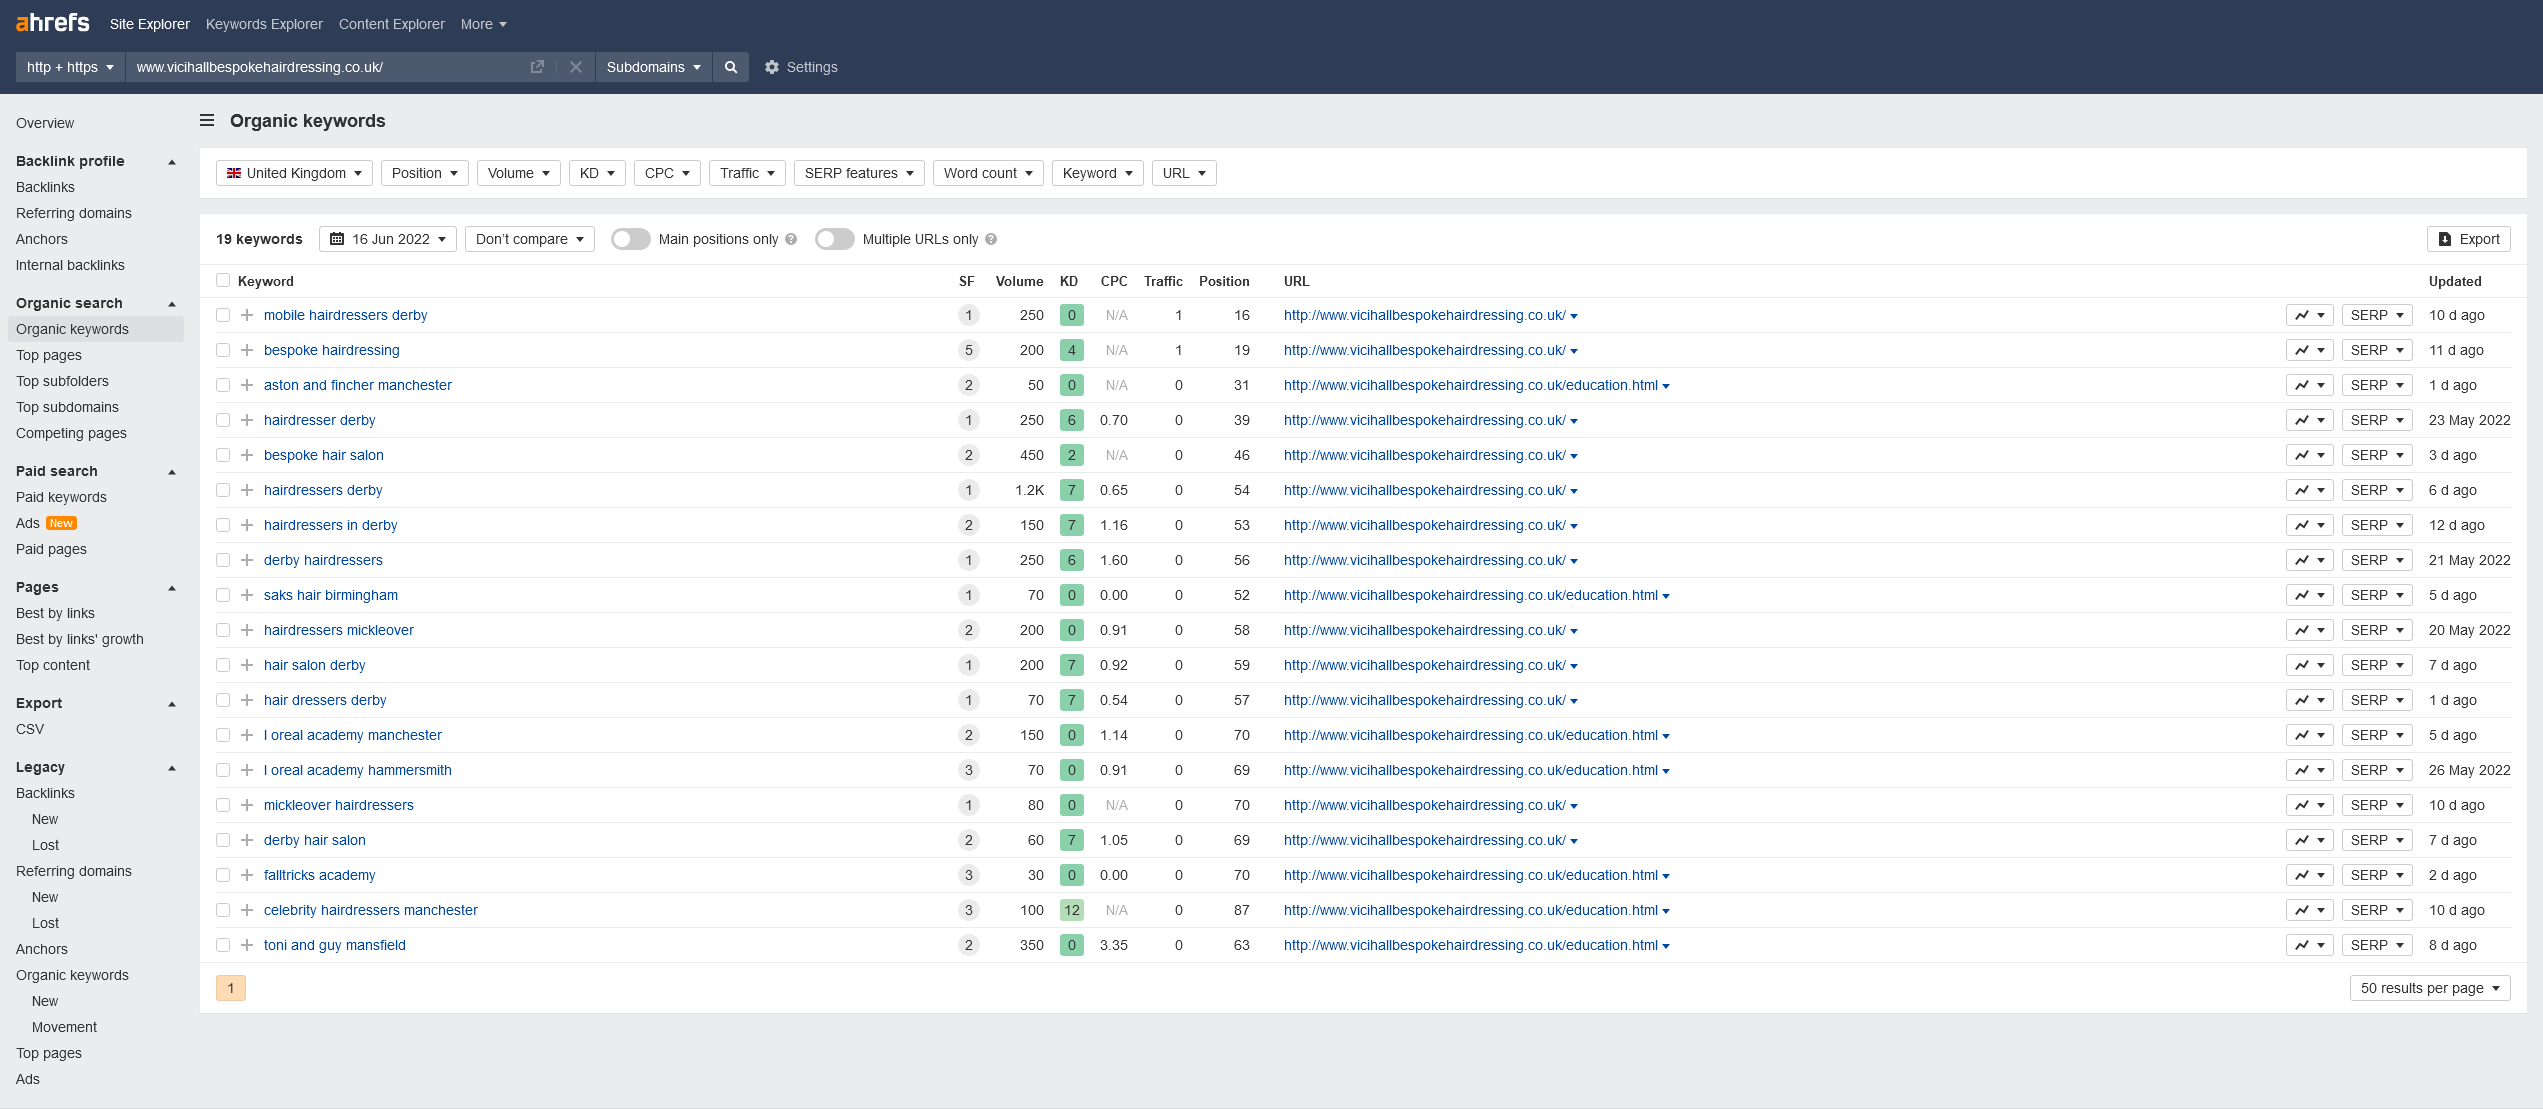Switch to Keywords Explorer
Image resolution: width=2543 pixels, height=1109 pixels.
point(264,23)
